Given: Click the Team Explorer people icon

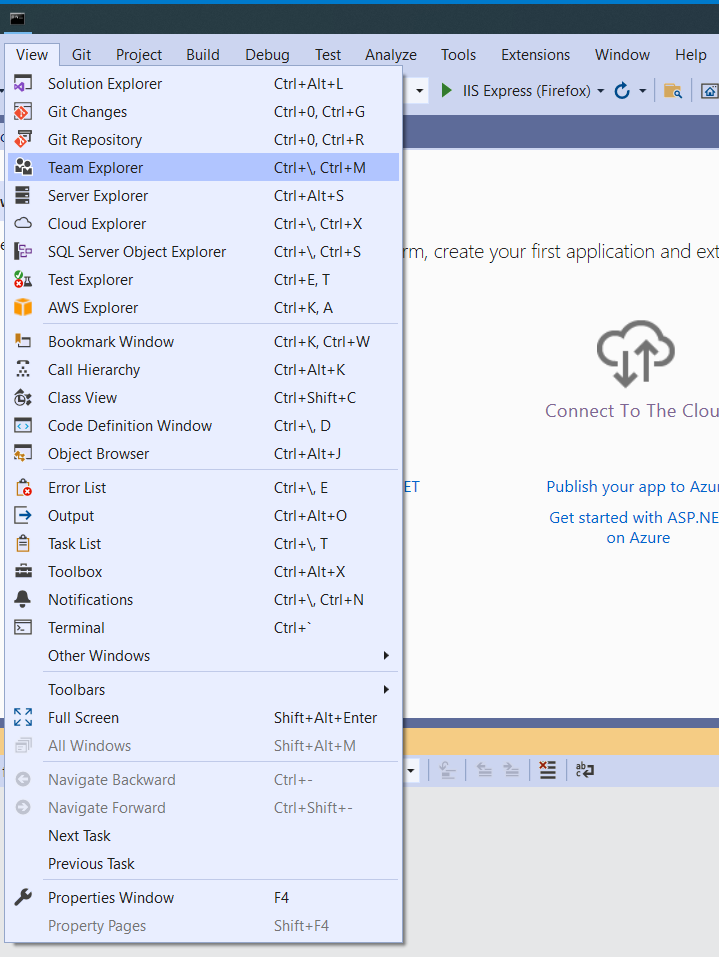Looking at the screenshot, I should (x=23, y=167).
